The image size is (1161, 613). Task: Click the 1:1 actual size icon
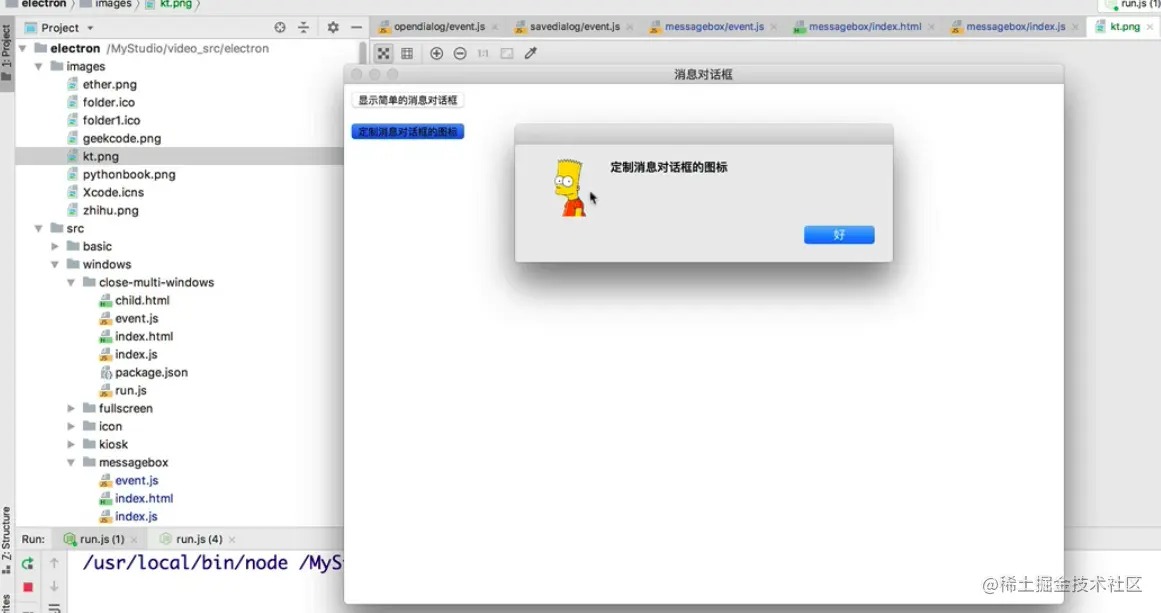pos(483,53)
